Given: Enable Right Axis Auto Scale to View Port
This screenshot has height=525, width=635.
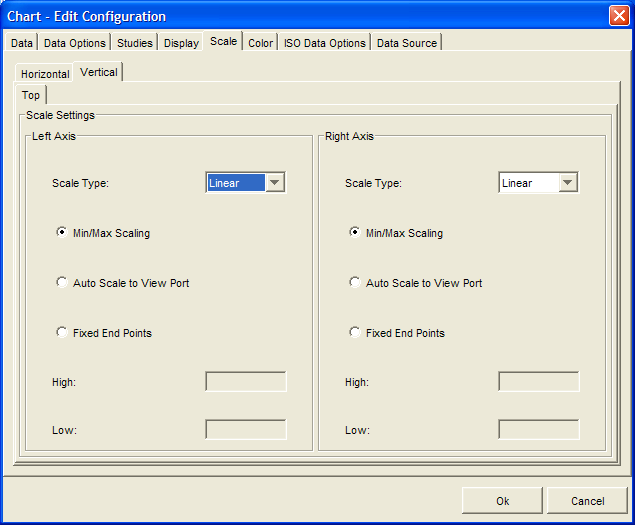Looking at the screenshot, I should [355, 282].
